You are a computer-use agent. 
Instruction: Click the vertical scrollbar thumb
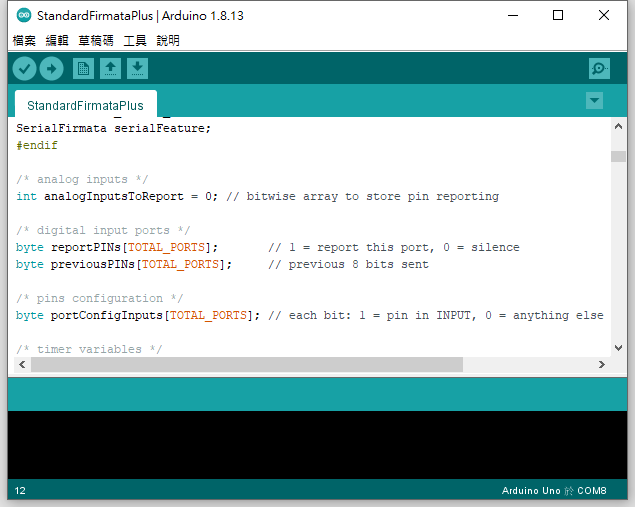[618, 156]
